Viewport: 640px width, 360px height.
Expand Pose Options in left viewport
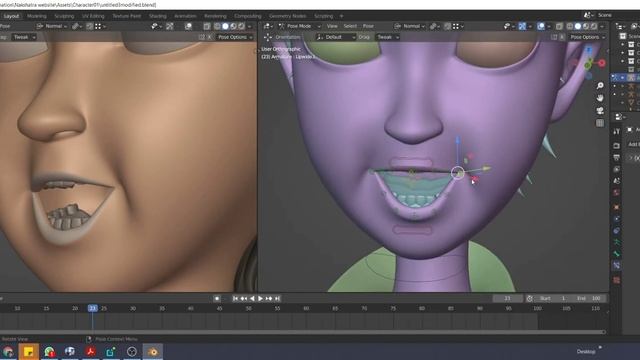pos(235,37)
